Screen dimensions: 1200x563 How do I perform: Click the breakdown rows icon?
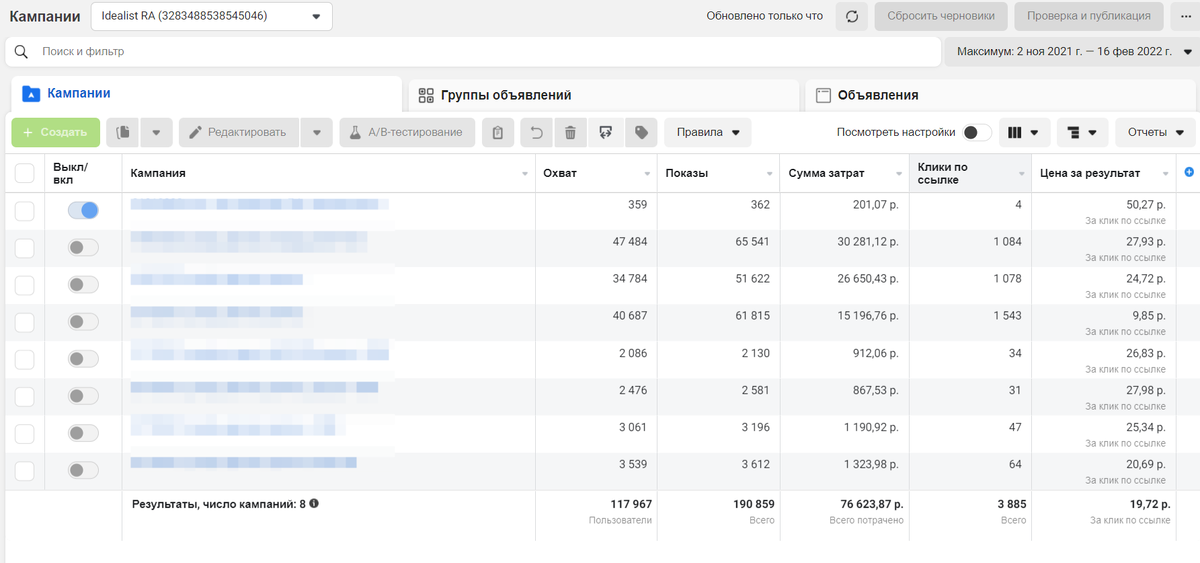pyautogui.click(x=1076, y=132)
